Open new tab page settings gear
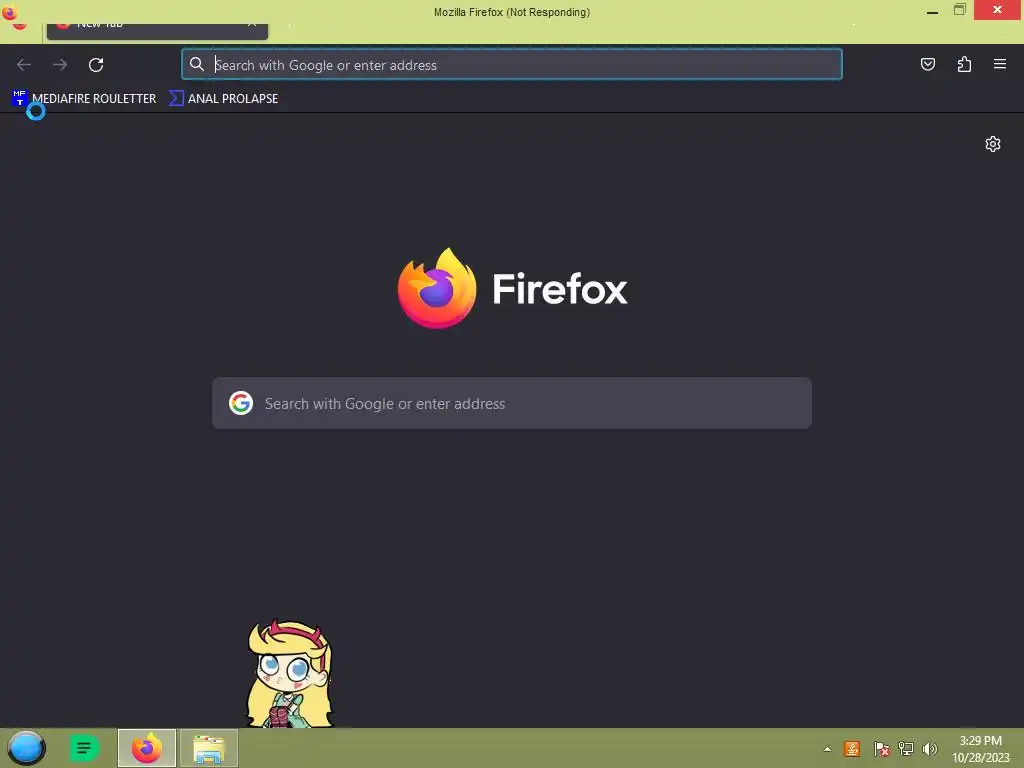The width and height of the screenshot is (1024, 768). [993, 144]
